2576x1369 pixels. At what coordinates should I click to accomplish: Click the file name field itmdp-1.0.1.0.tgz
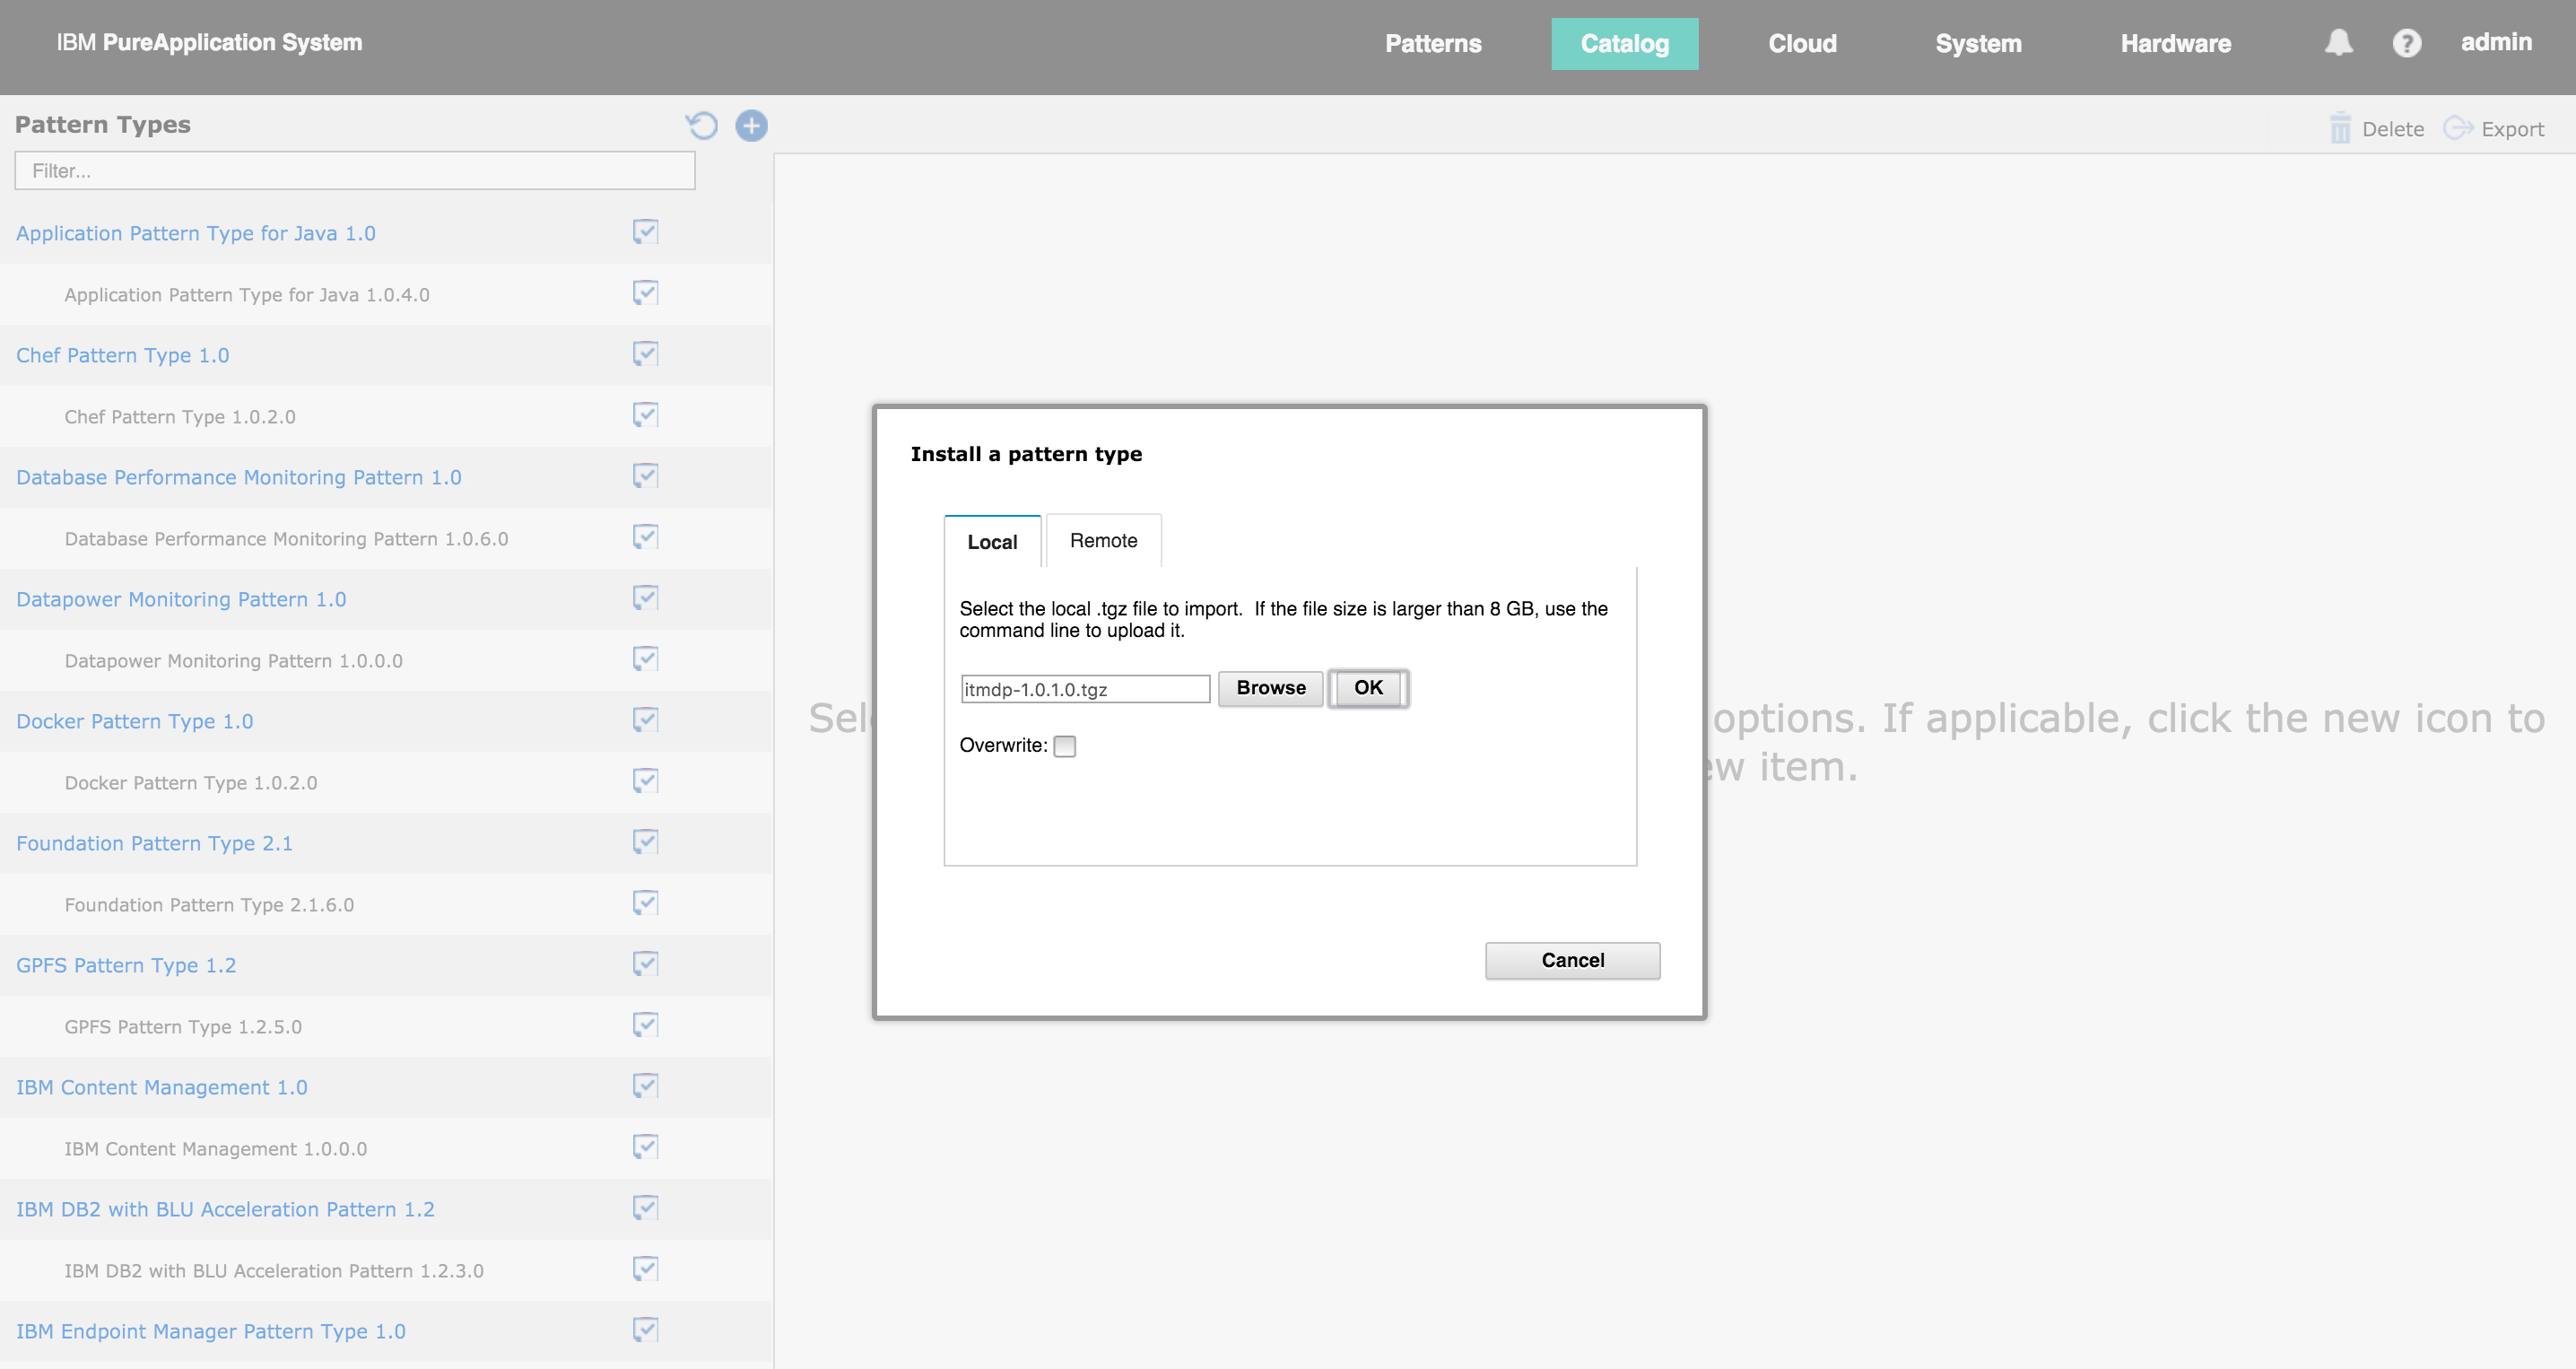[x=1085, y=689]
